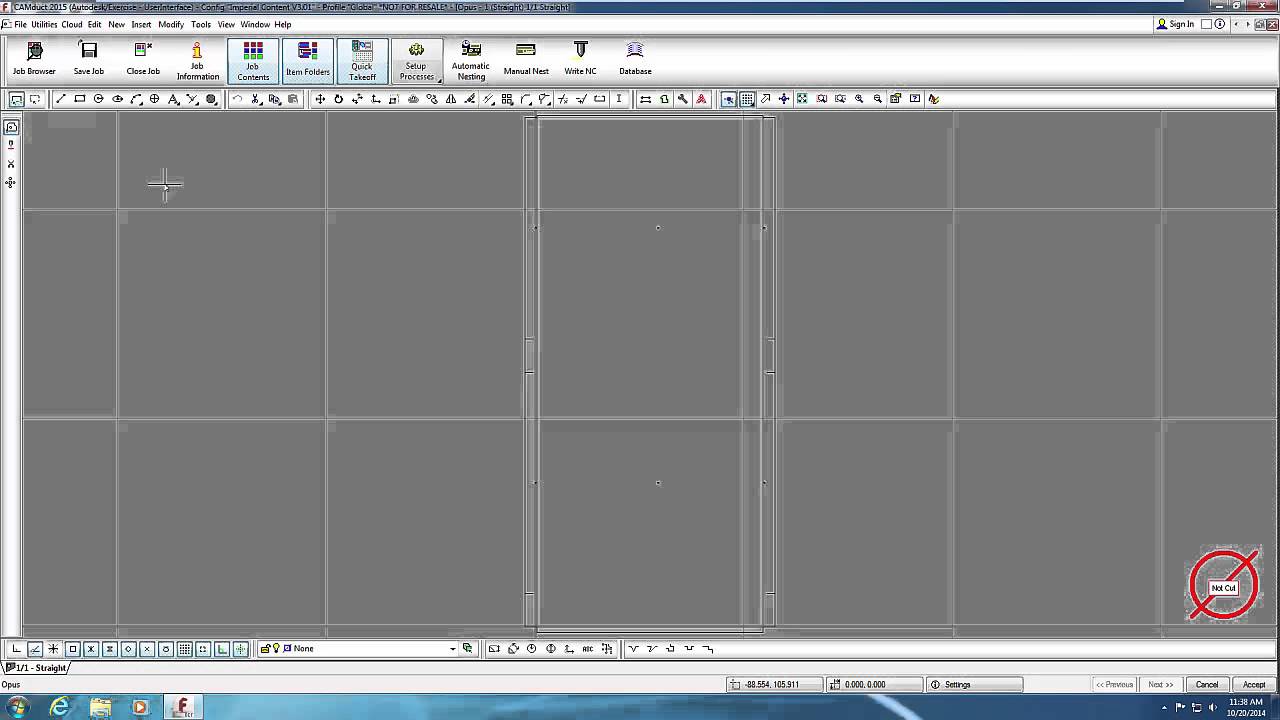Click the Previous button
The image size is (1280, 720).
tap(1114, 685)
